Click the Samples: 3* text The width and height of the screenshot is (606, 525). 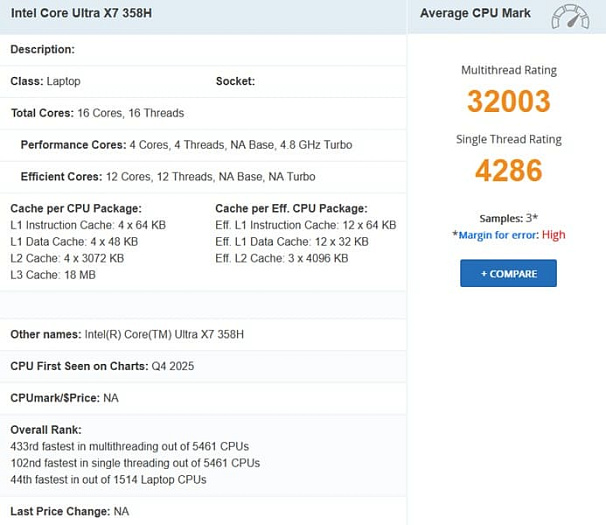coord(509,218)
